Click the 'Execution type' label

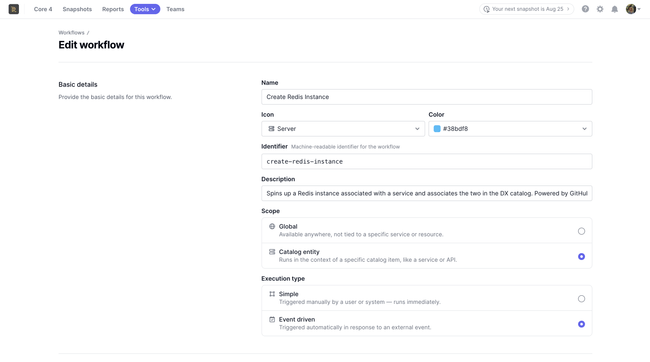point(283,279)
